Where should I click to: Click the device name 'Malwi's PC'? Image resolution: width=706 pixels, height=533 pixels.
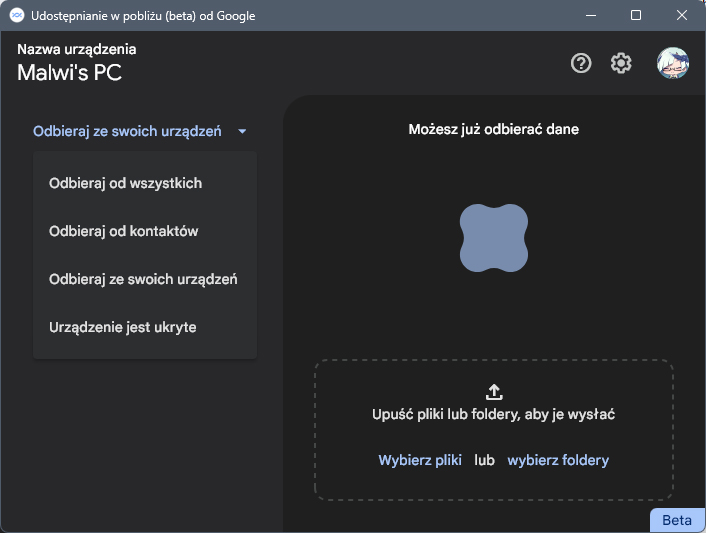pyautogui.click(x=69, y=72)
